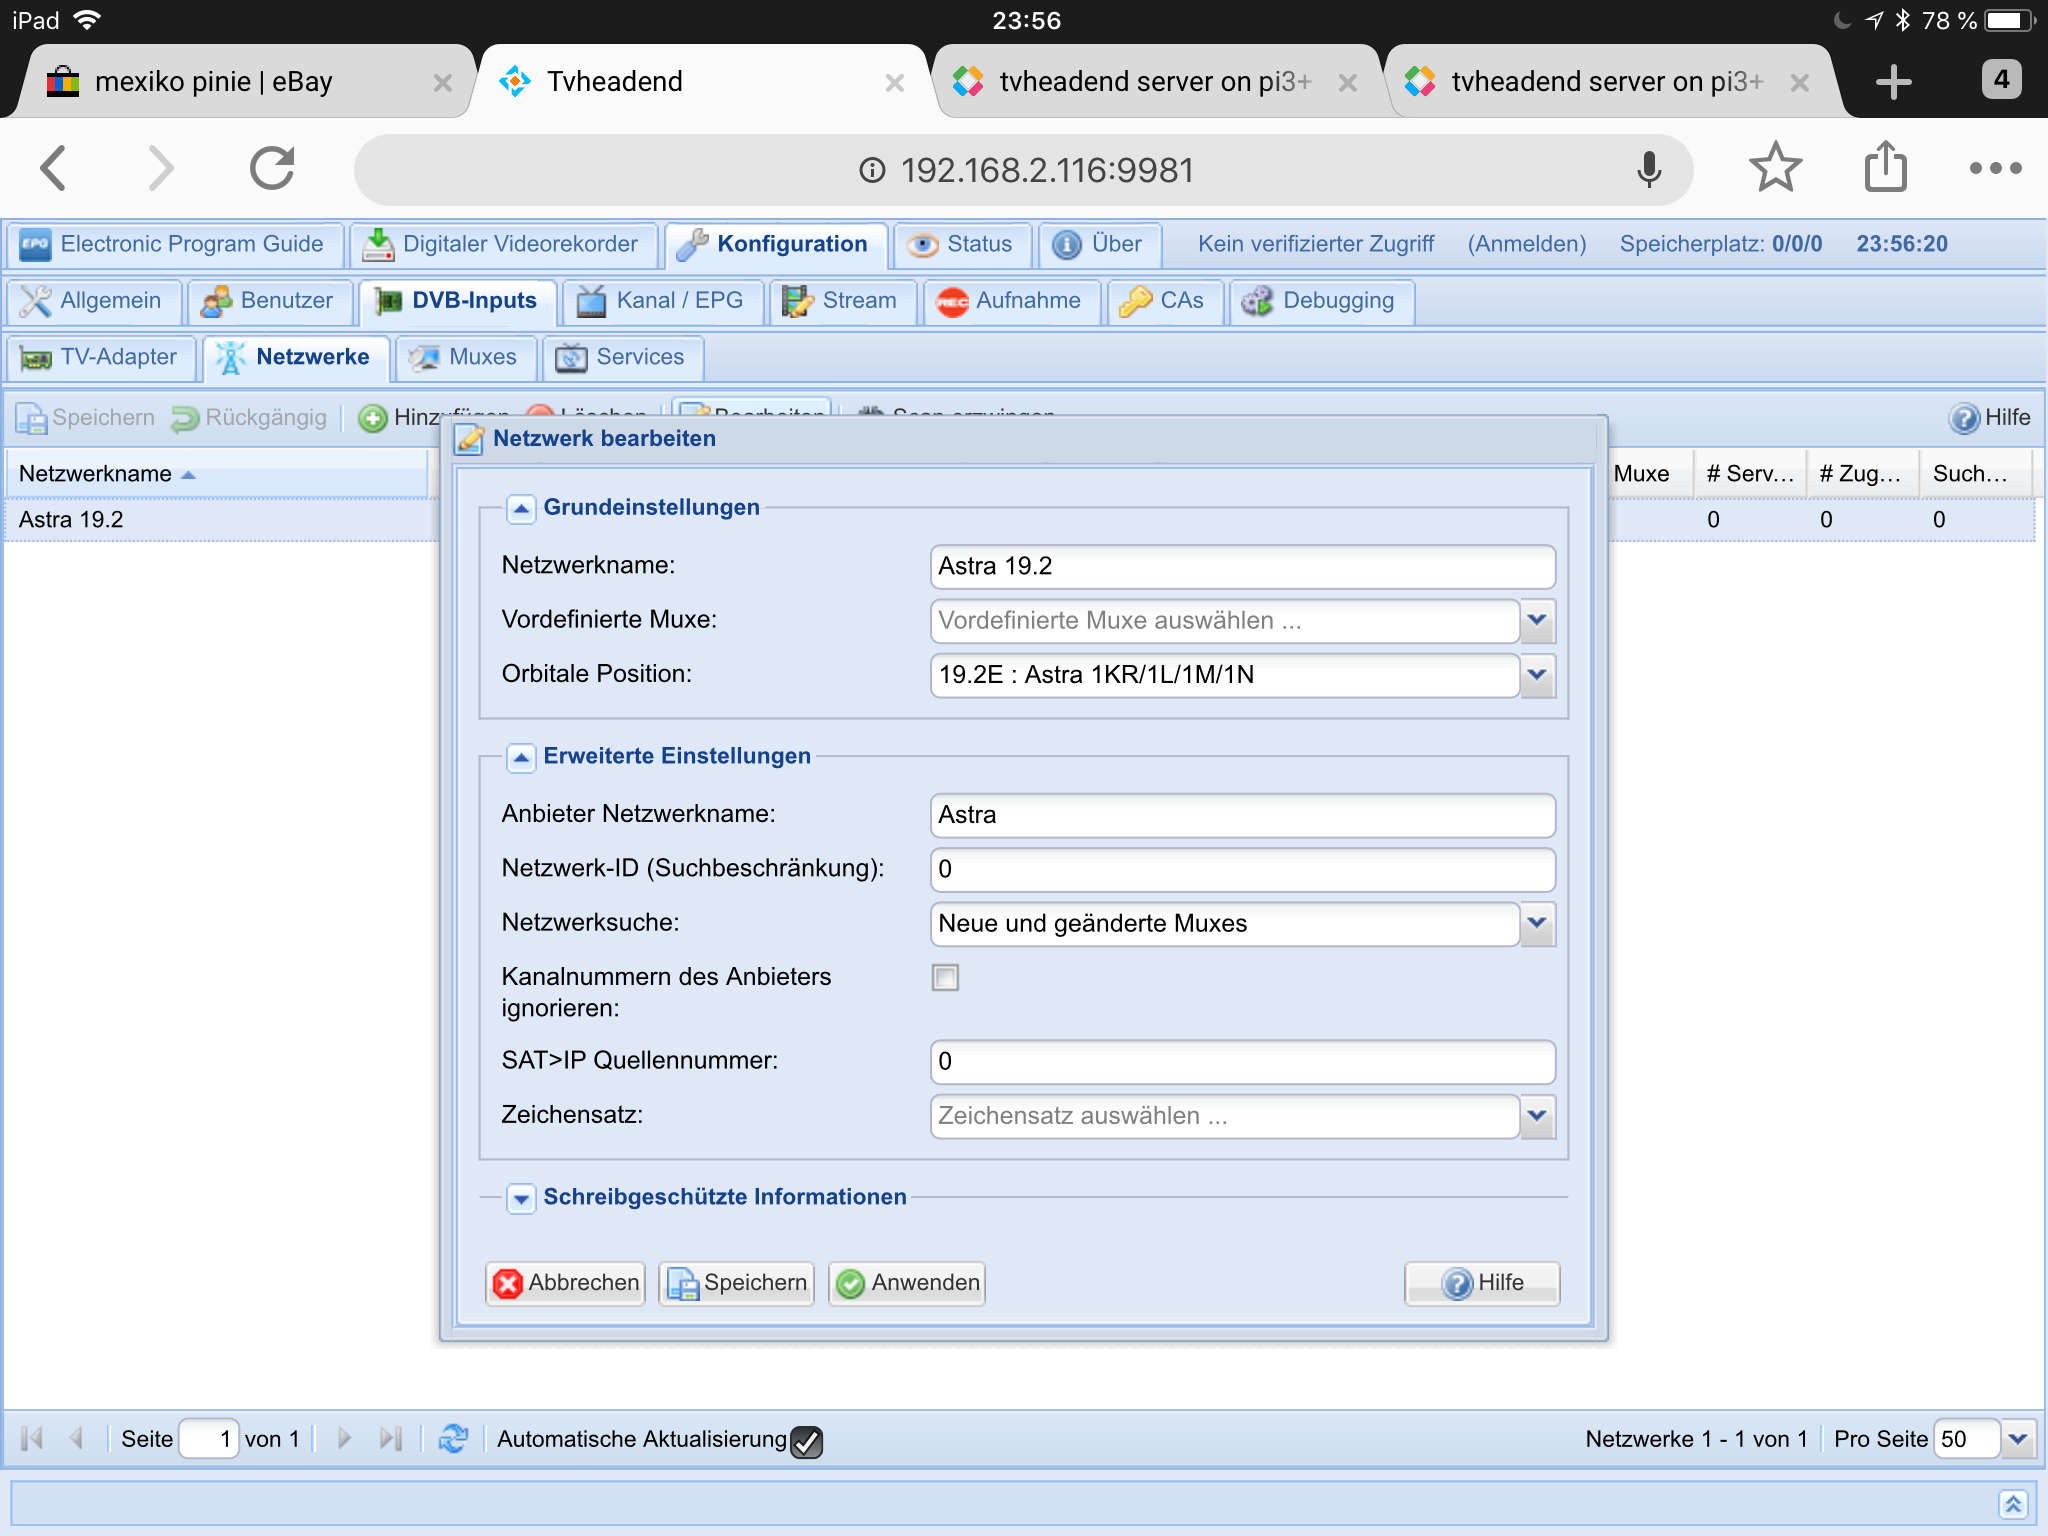
Task: Tap the share icon in browser toolbar
Action: tap(1886, 166)
